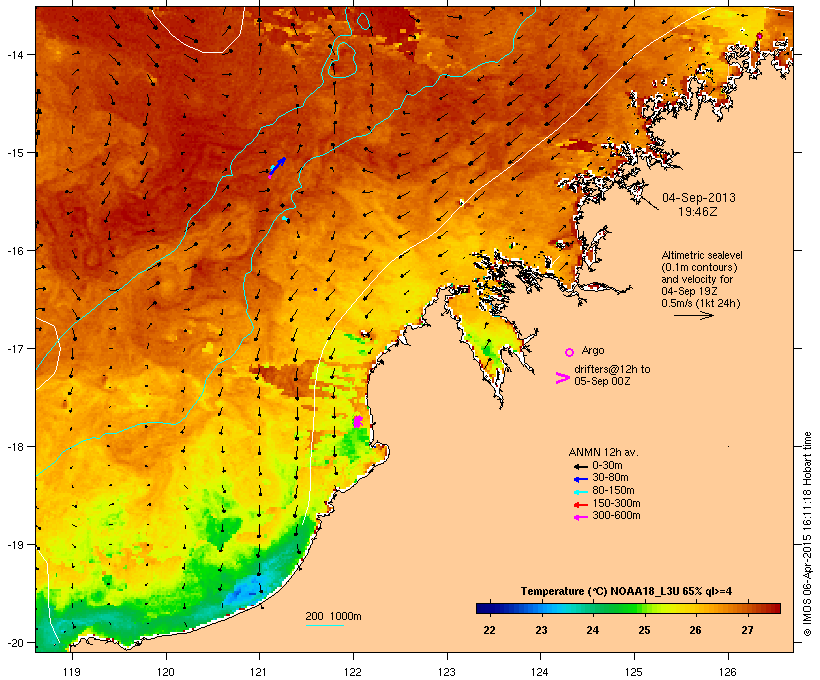Click the '04-Sep 19Z' caption line
This screenshot has height=680, width=820.
689,291
